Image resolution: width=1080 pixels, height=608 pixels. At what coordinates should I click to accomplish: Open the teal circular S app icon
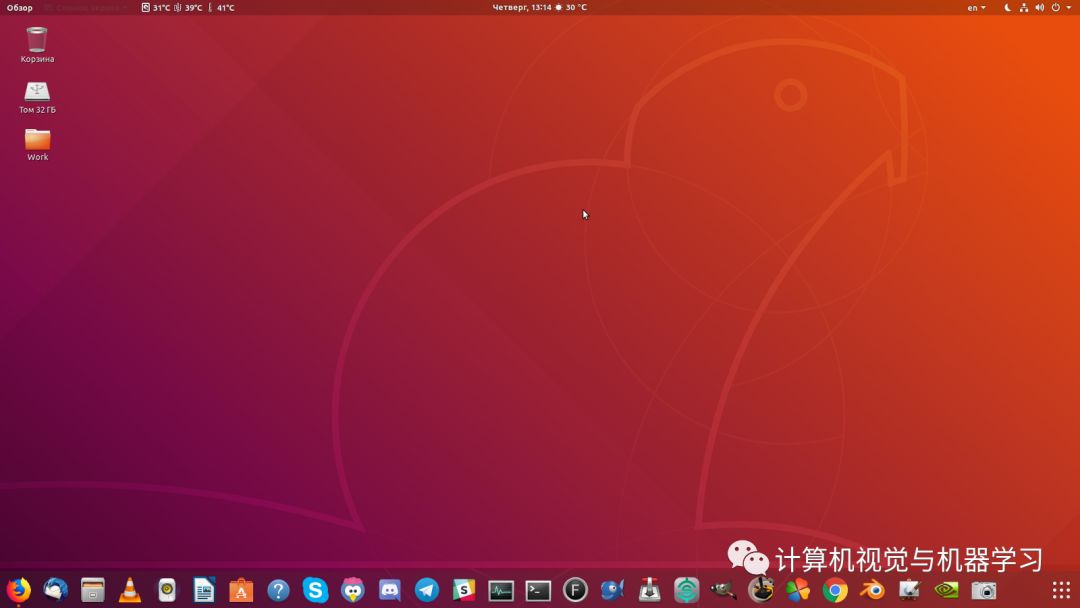coord(687,590)
